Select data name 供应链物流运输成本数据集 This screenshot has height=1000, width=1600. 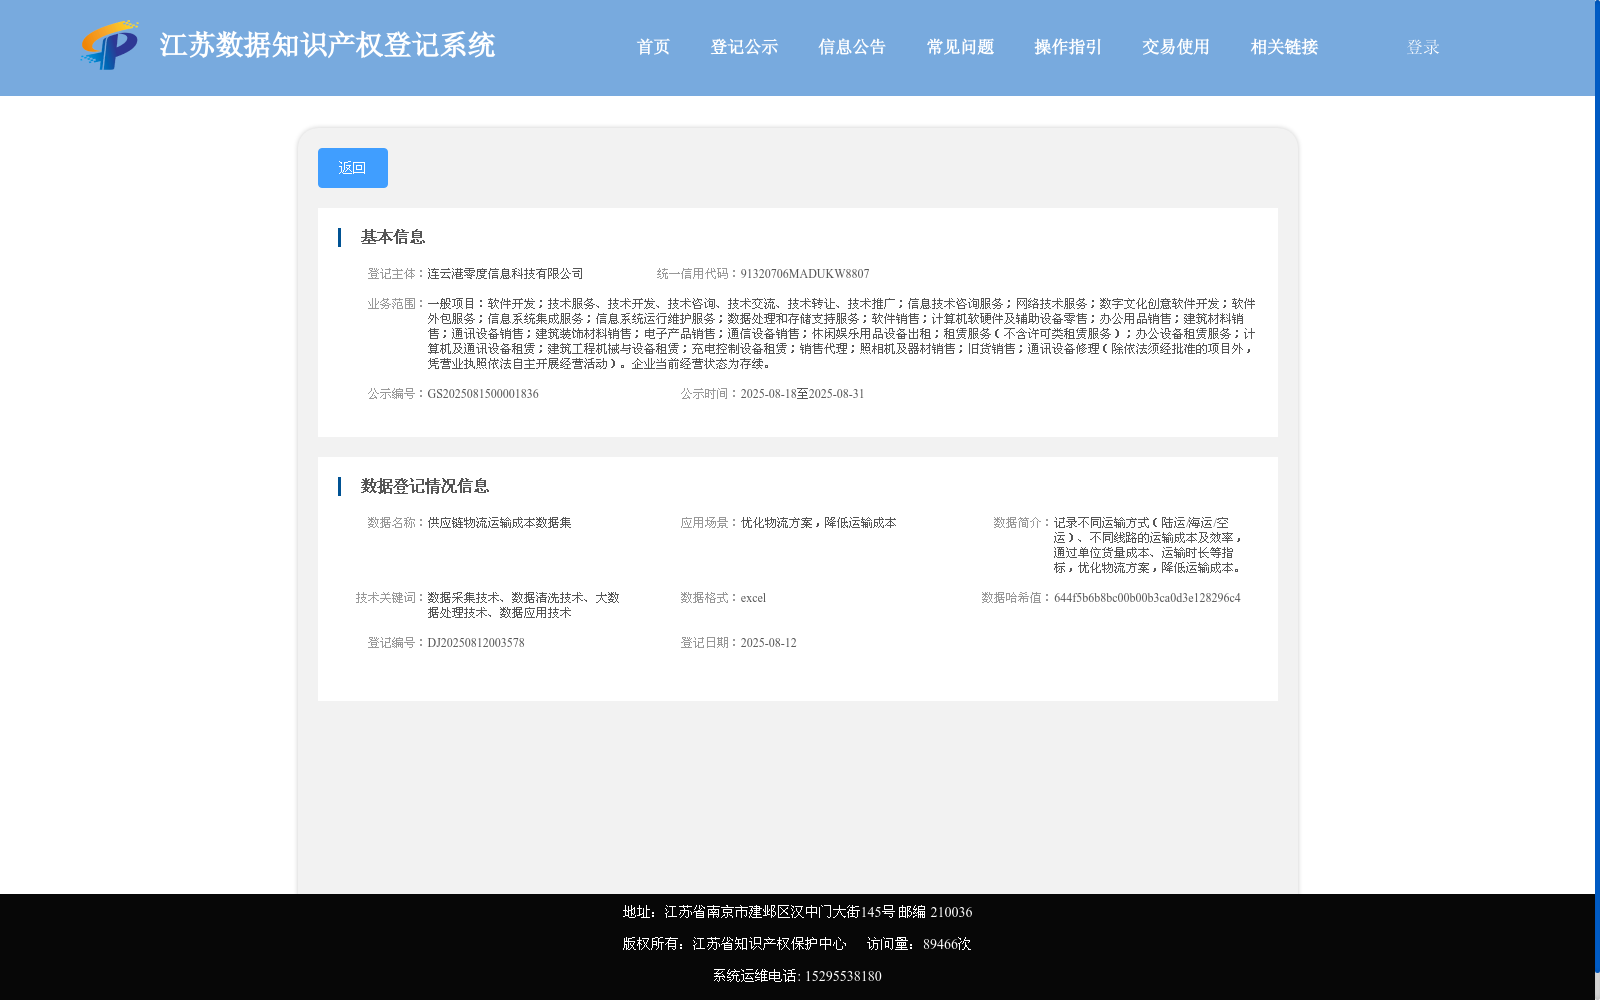click(499, 523)
